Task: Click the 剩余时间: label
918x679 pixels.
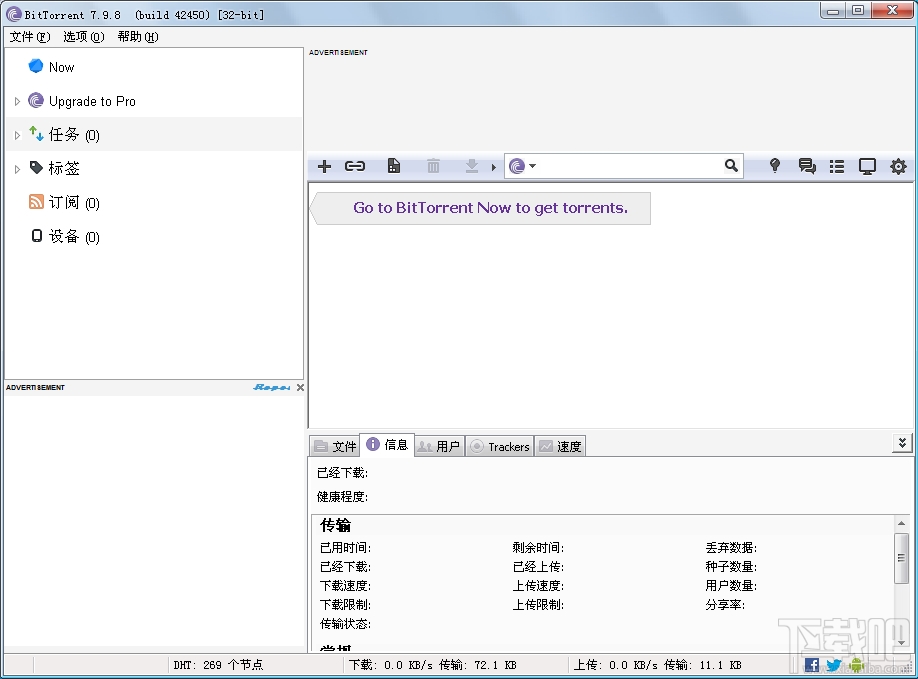Action: pos(538,548)
